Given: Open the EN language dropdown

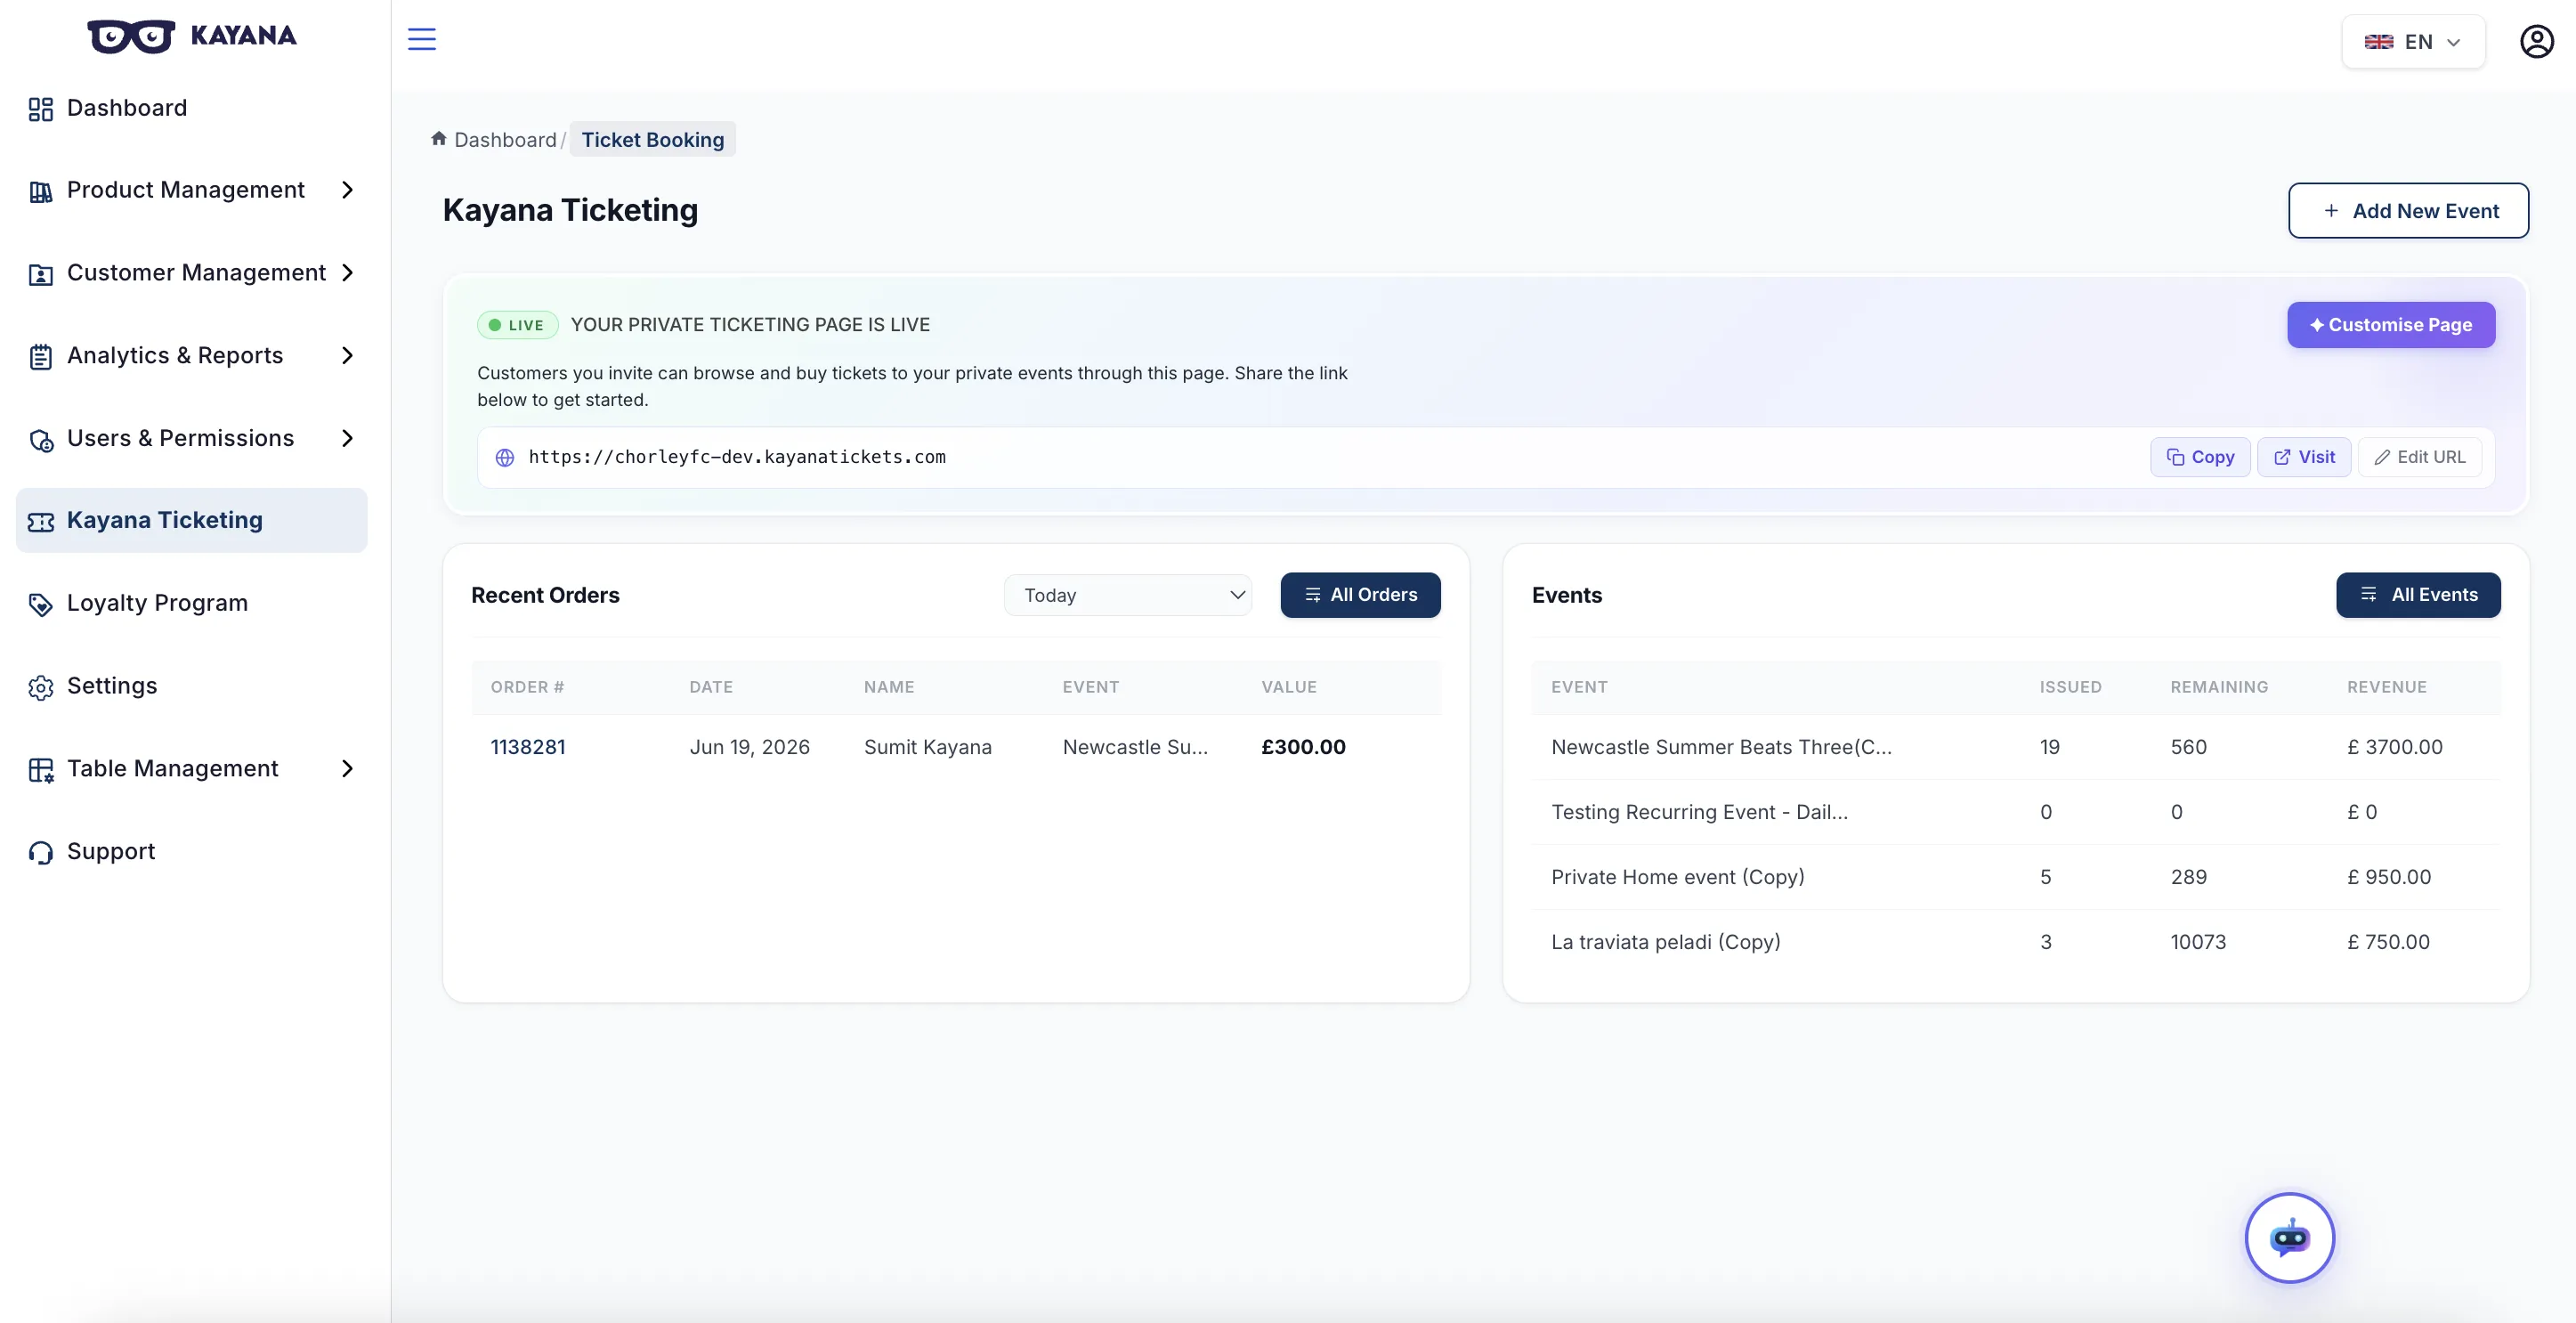Looking at the screenshot, I should [x=2413, y=42].
